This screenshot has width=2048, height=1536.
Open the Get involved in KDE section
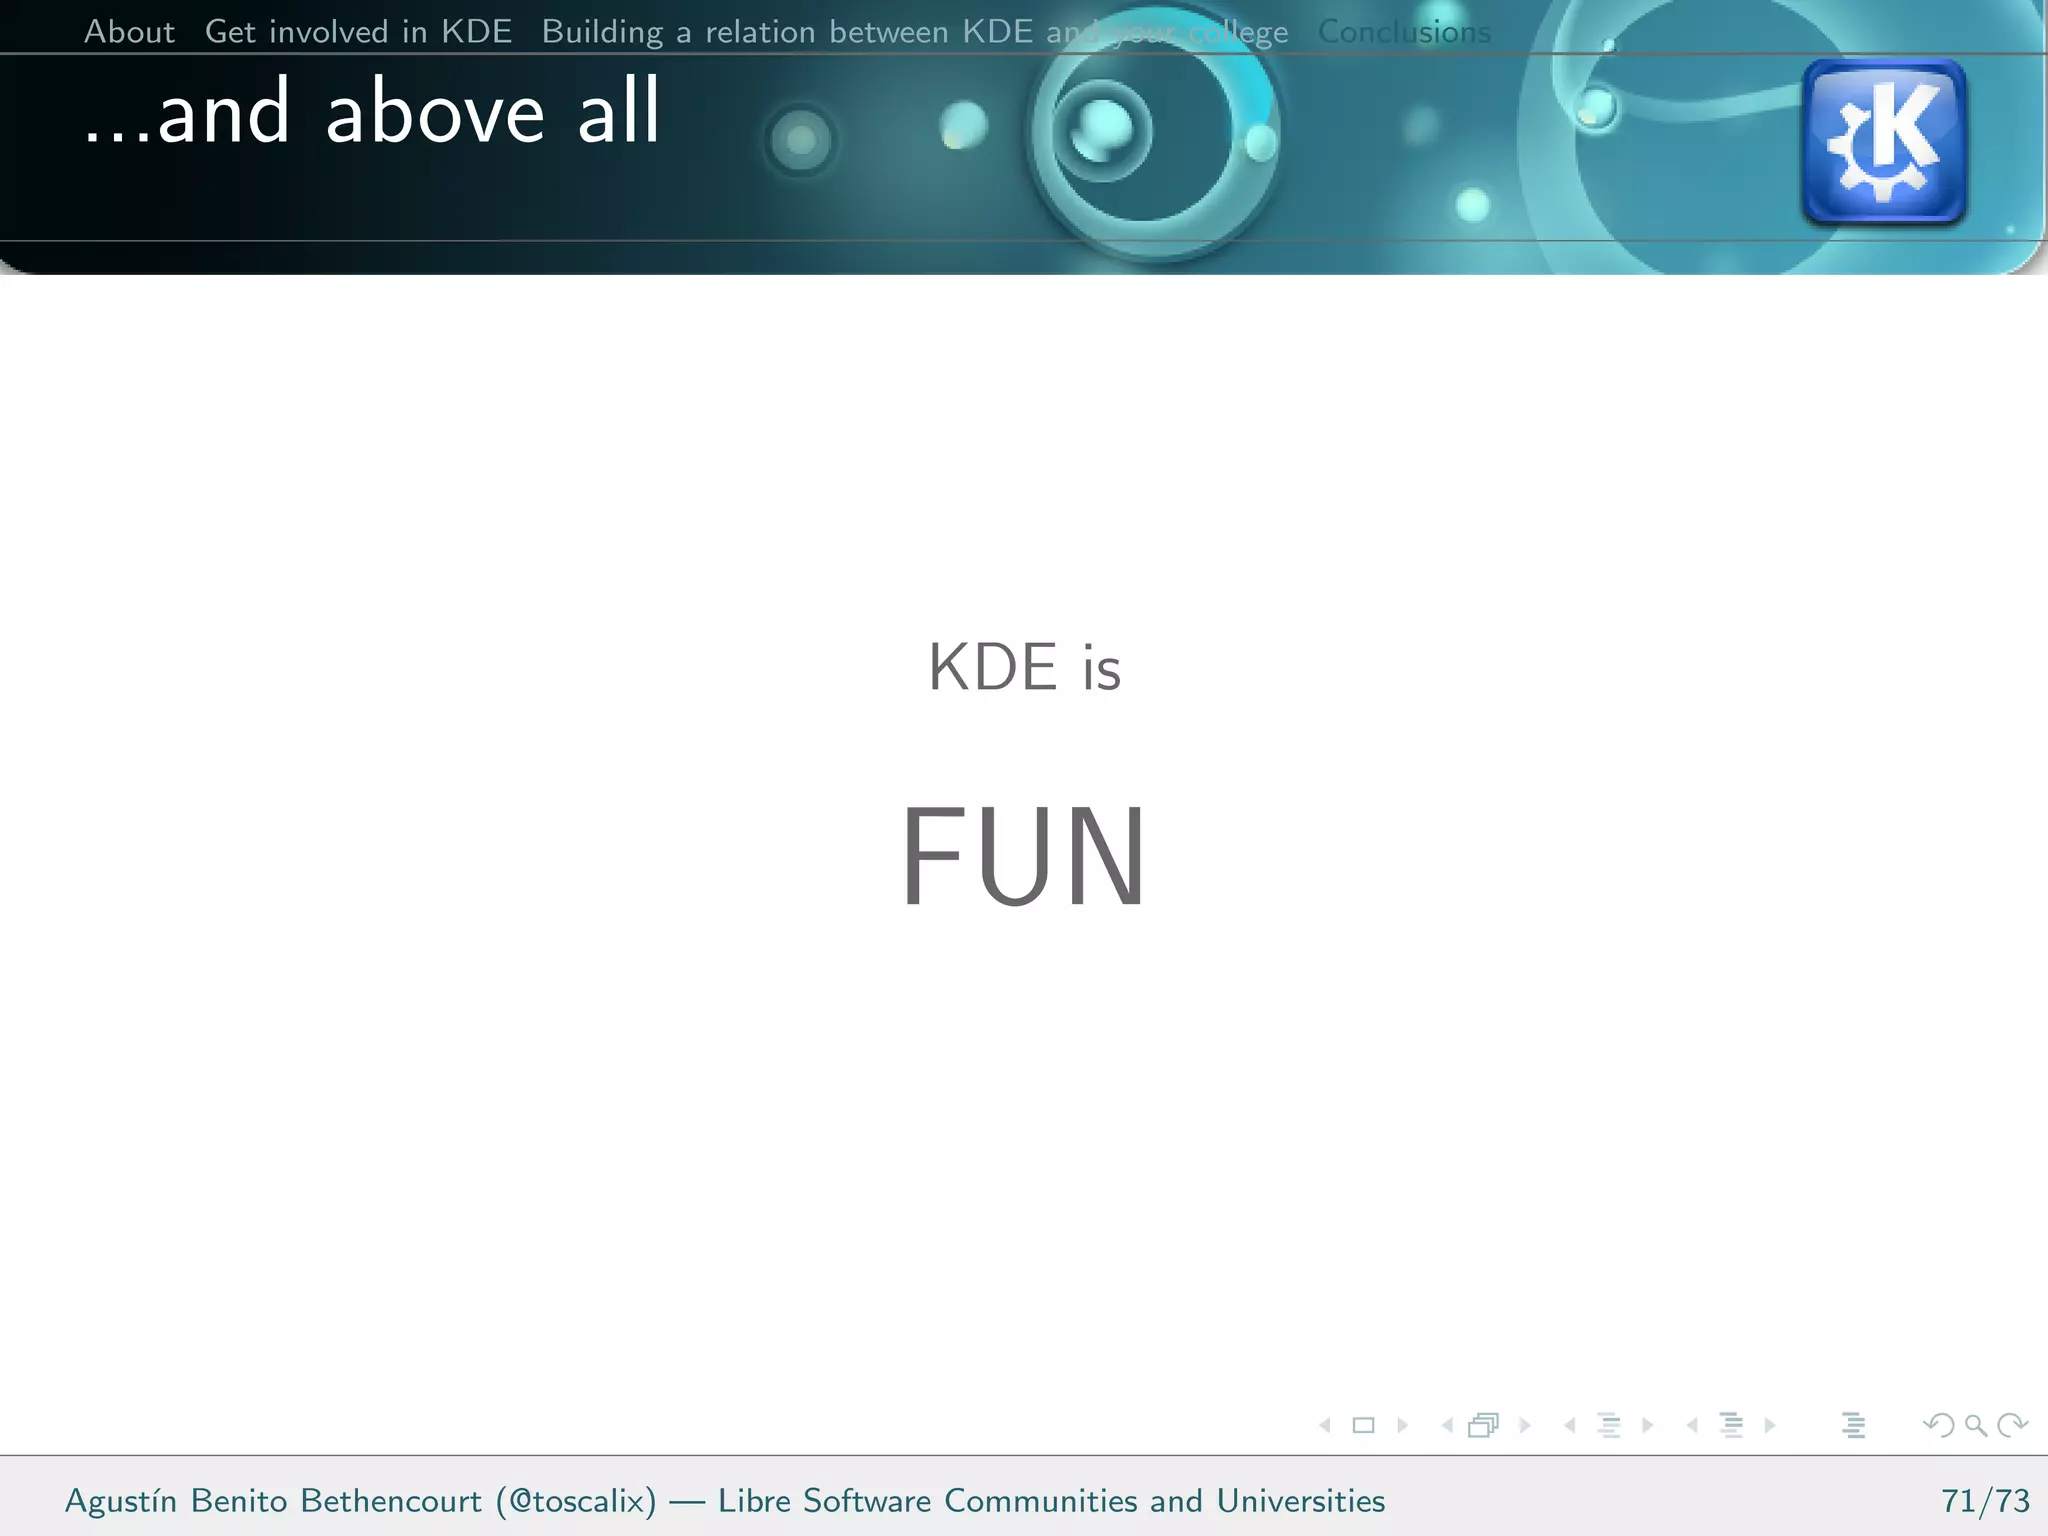(358, 32)
